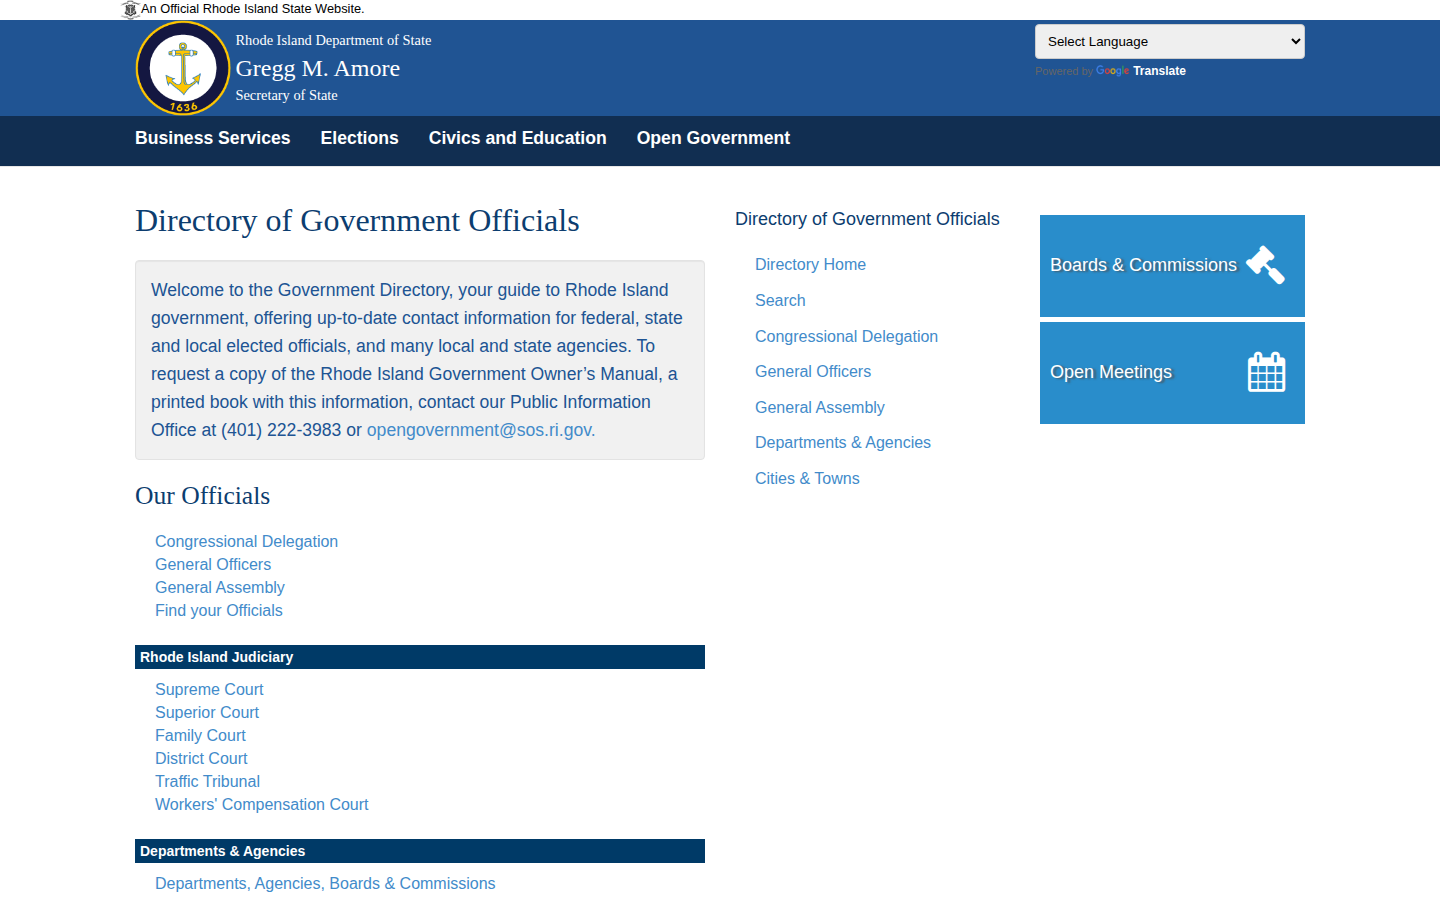Viewport: 1440px width, 900px height.
Task: Open Congressional Delegation under Our Officials
Action: (246, 541)
